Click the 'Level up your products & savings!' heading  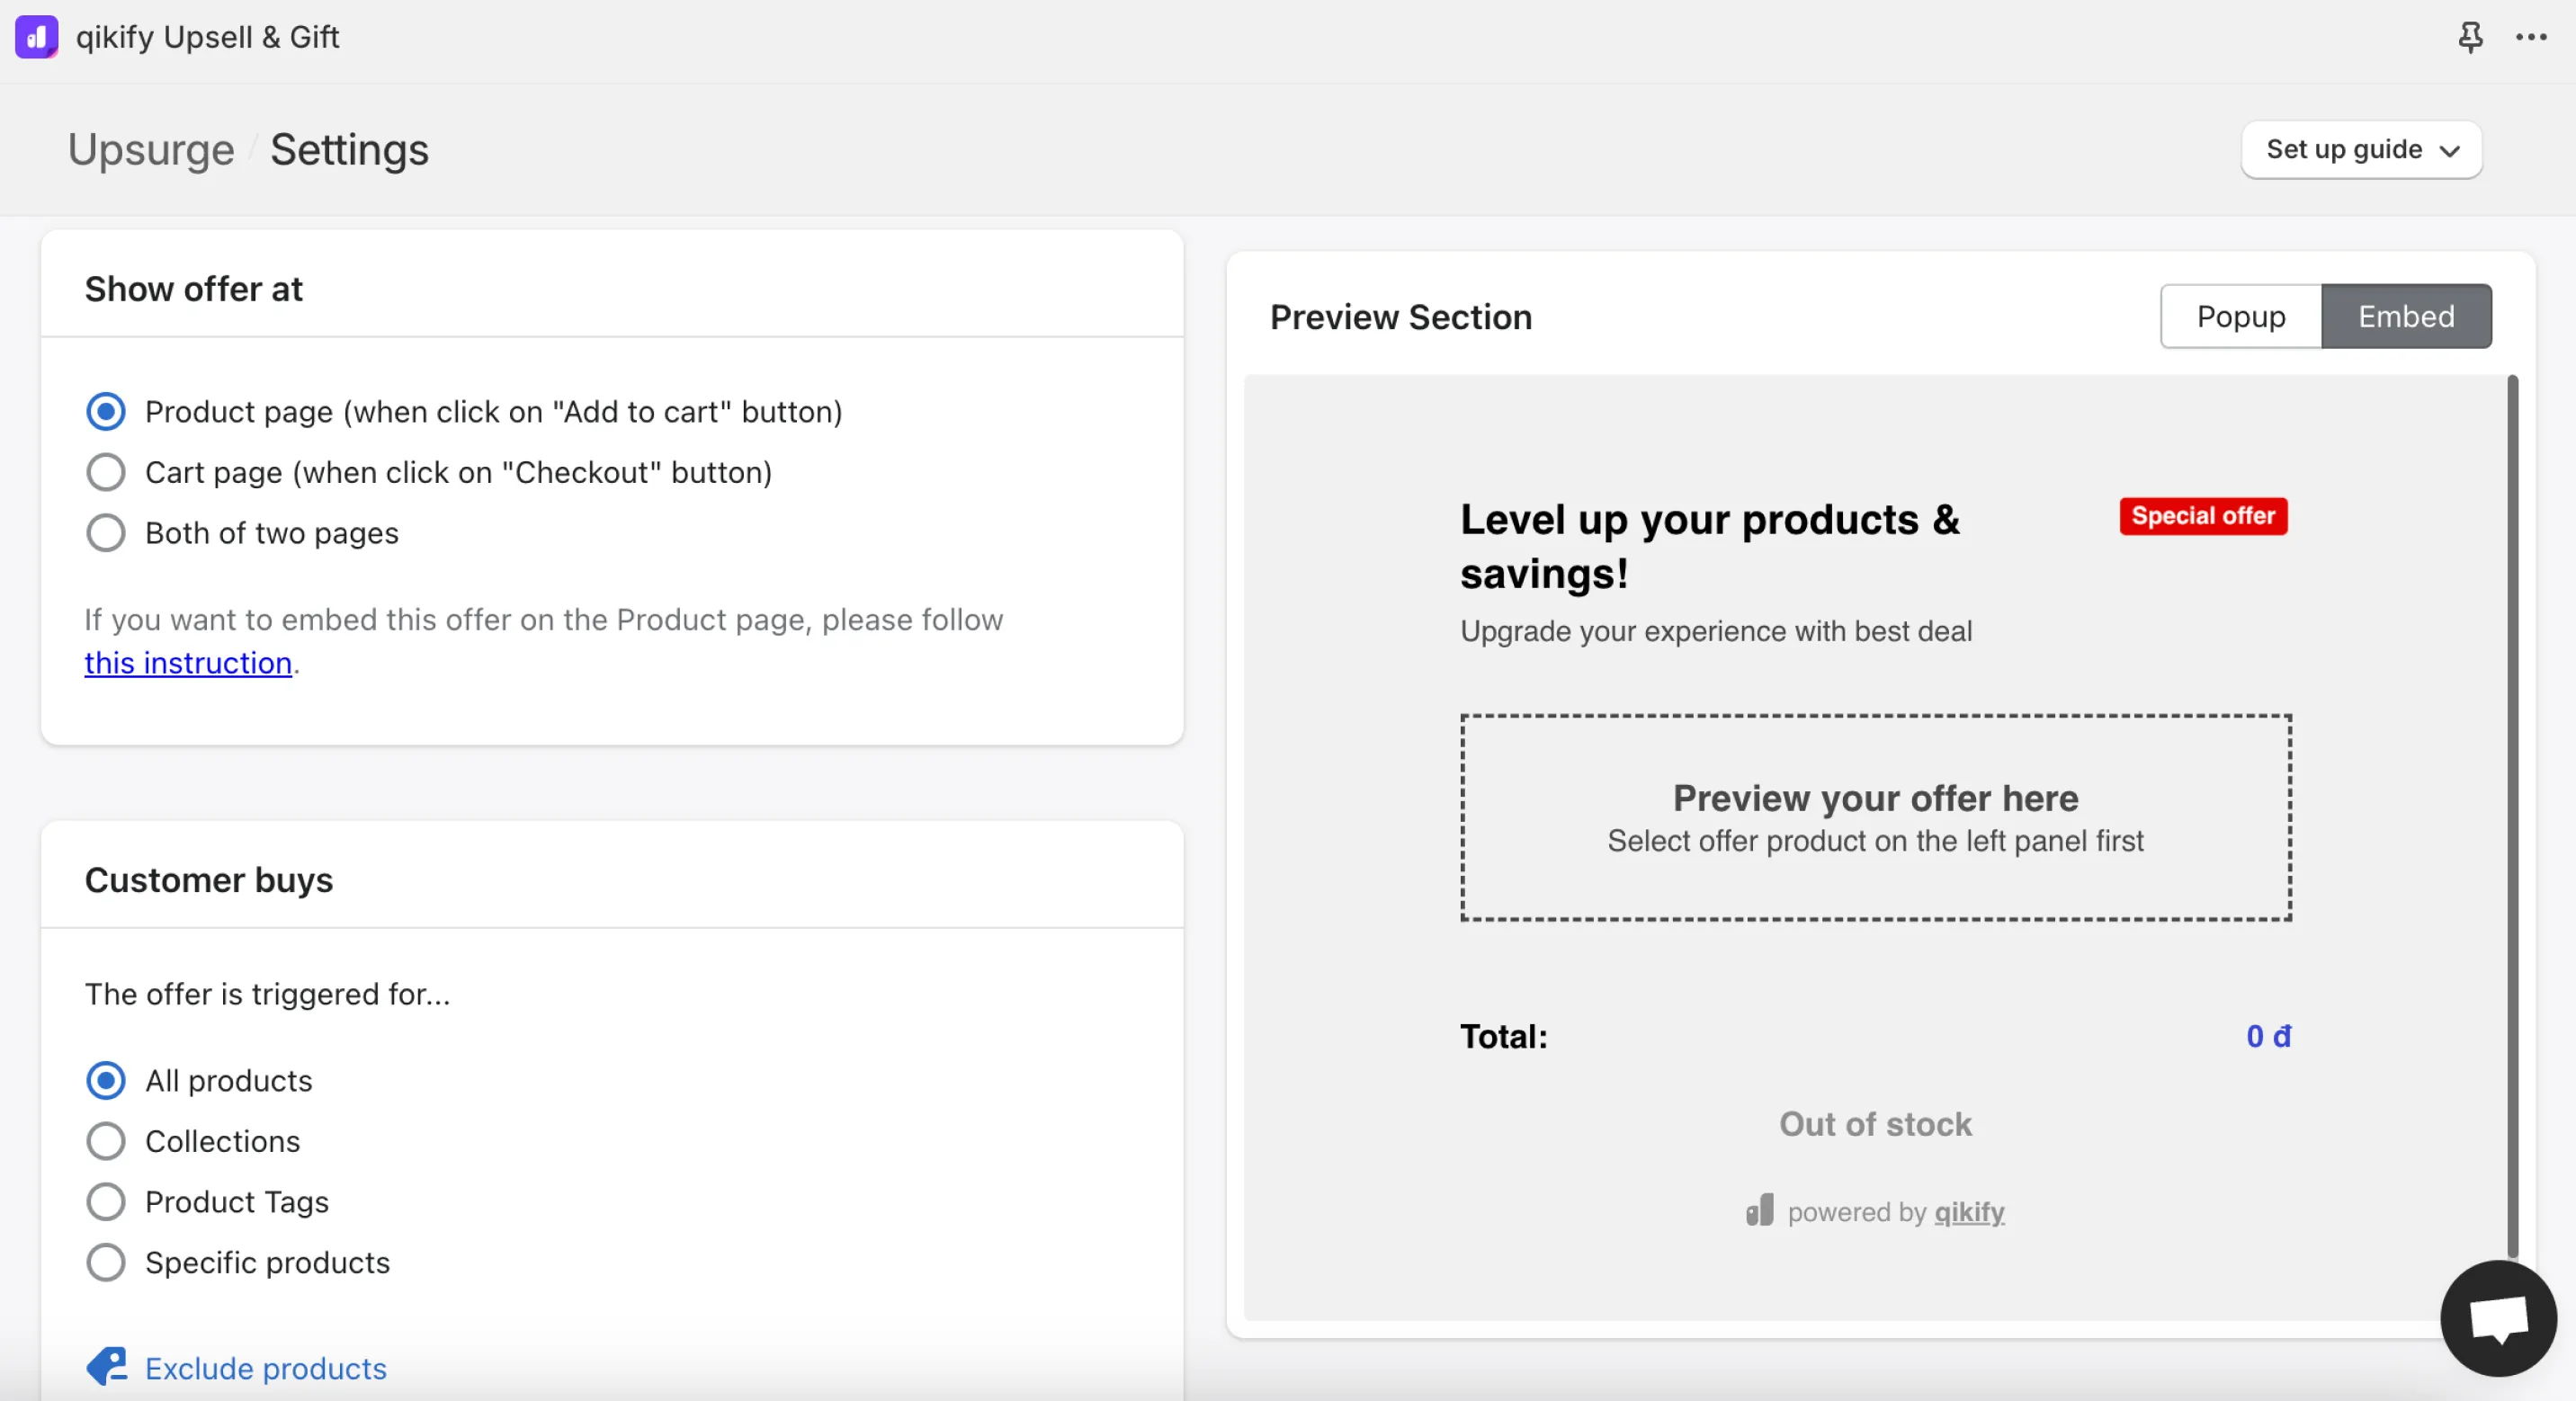pyautogui.click(x=1710, y=546)
